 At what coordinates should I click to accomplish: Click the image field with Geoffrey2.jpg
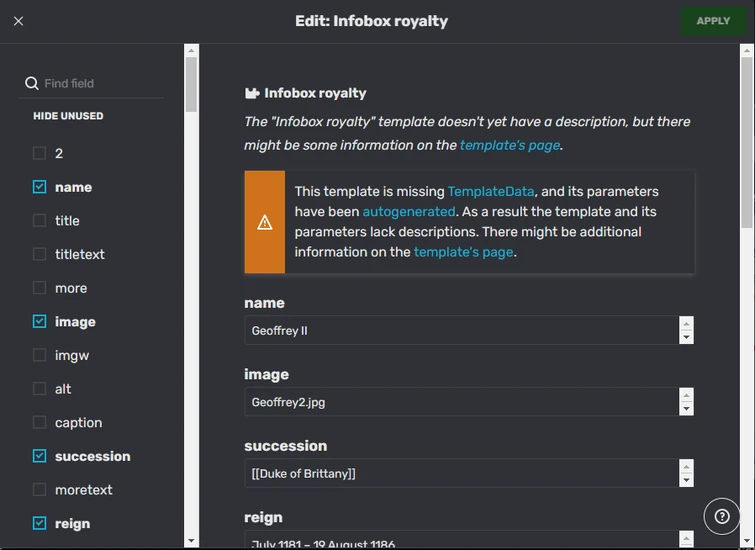460,402
